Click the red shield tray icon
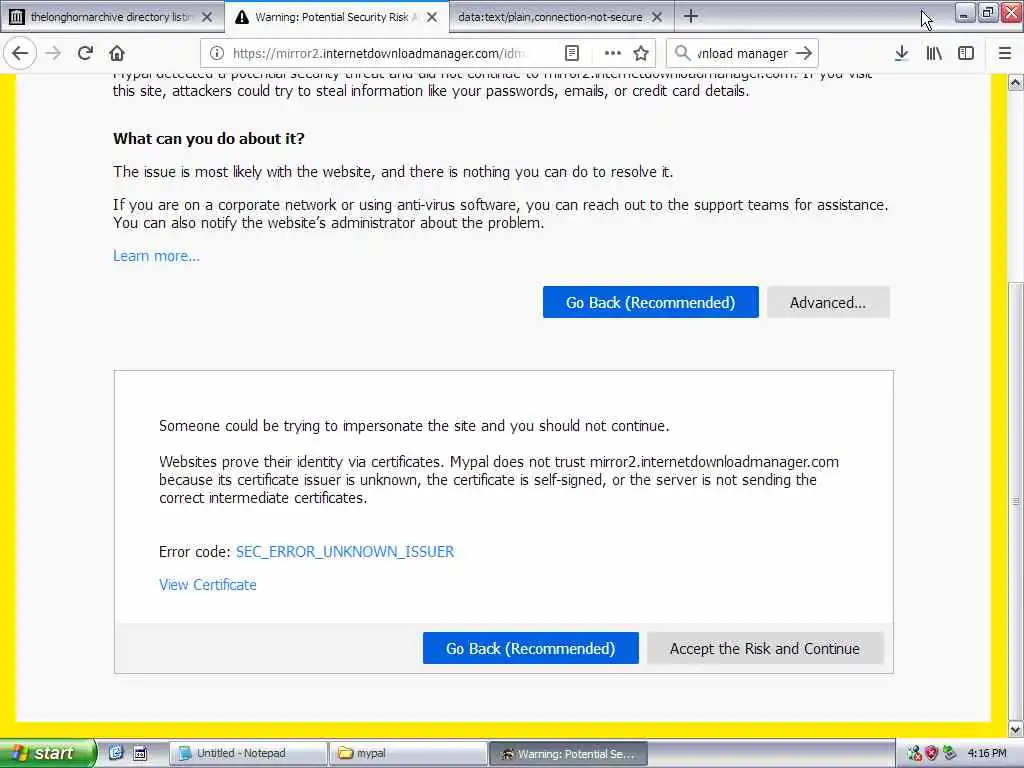Image resolution: width=1024 pixels, height=768 pixels. click(x=932, y=754)
